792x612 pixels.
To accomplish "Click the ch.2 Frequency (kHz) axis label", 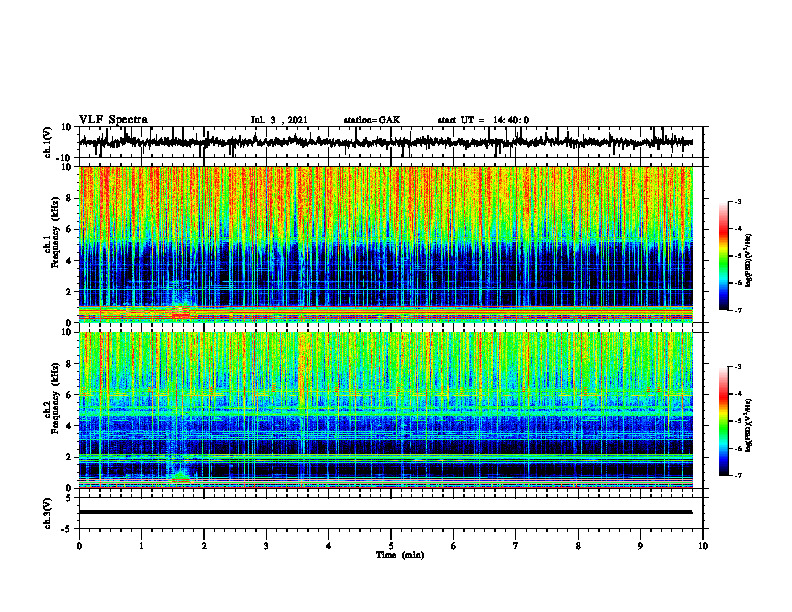I will click(53, 398).
